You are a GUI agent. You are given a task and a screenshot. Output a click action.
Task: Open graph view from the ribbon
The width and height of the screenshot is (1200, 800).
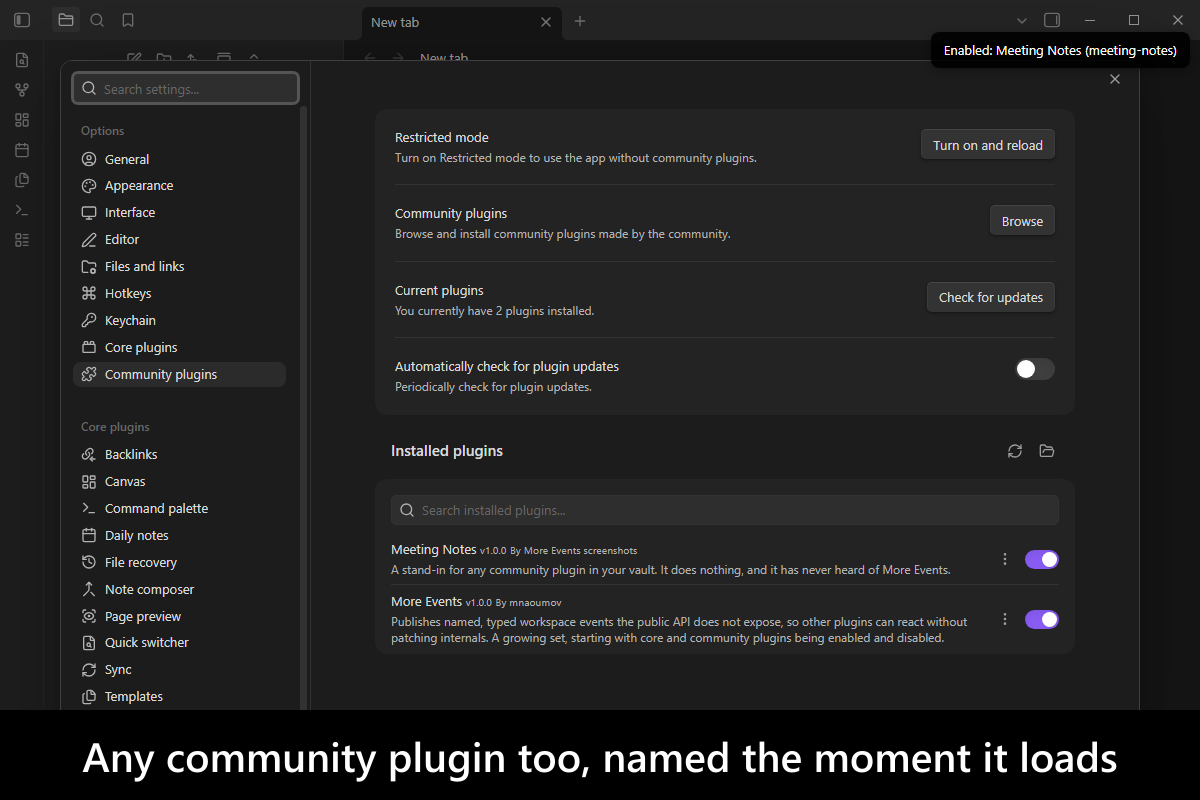point(22,90)
